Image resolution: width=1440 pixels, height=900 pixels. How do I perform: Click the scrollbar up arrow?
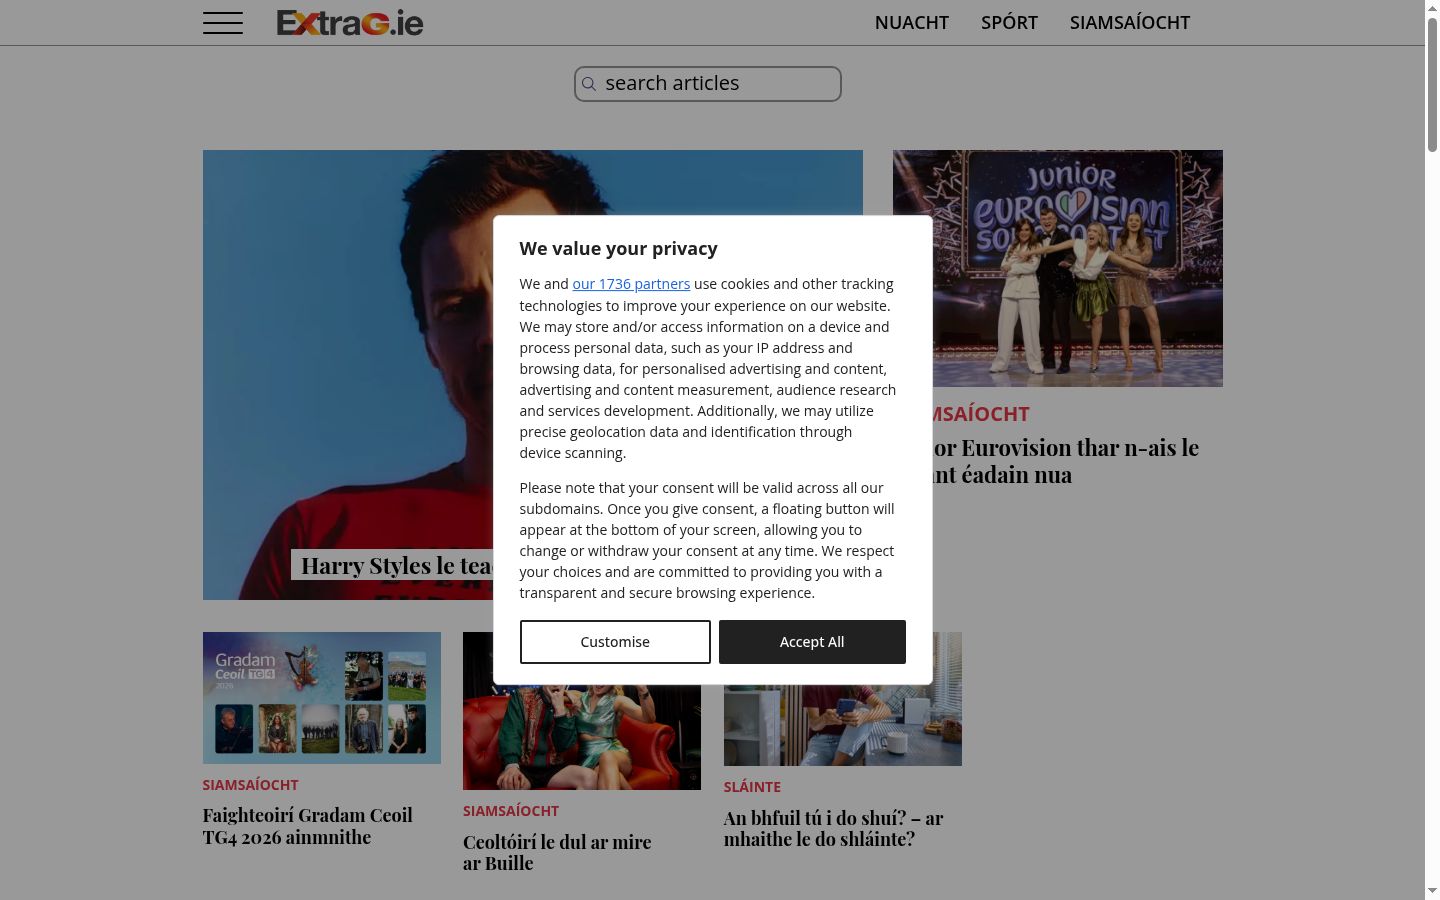coord(1432,8)
